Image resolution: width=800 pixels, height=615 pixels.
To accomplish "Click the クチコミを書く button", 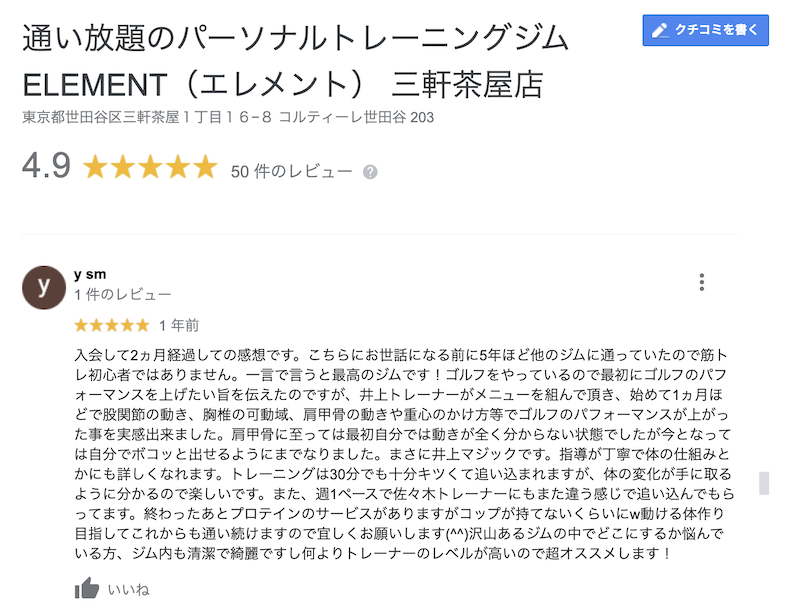I will pos(705,30).
